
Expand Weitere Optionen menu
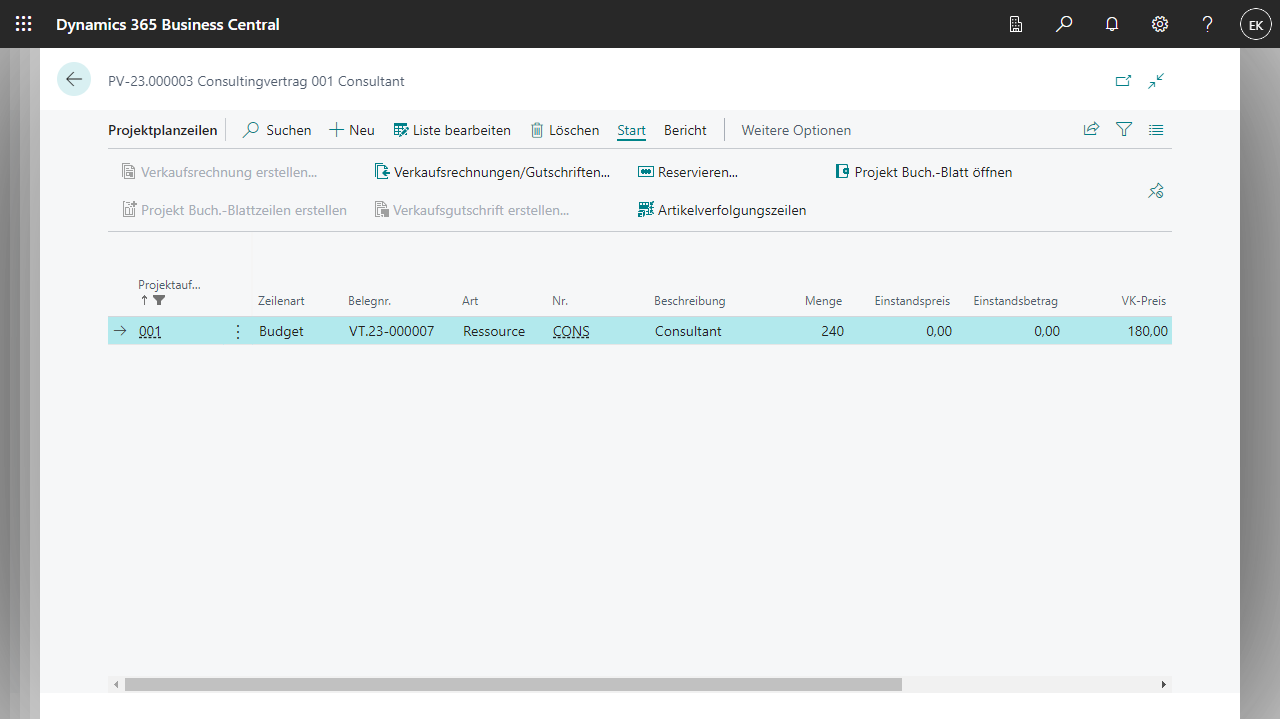point(796,130)
